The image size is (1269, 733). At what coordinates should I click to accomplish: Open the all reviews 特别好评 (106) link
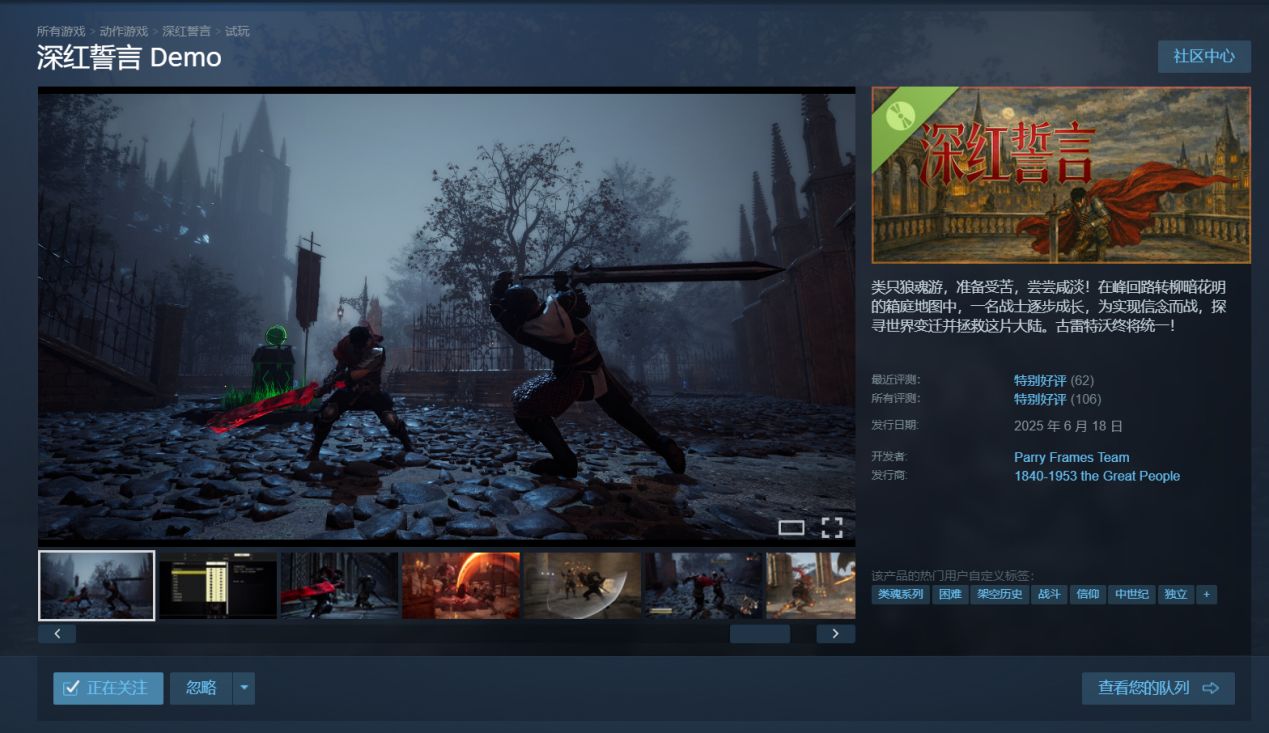tap(1057, 399)
